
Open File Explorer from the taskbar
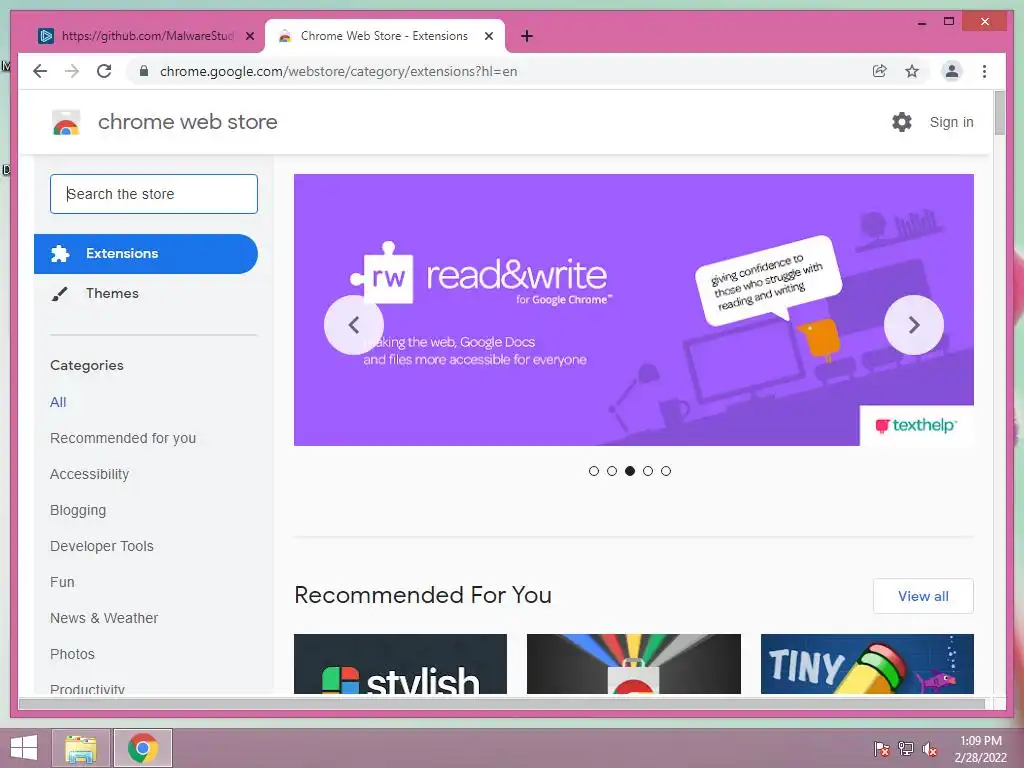[x=80, y=748]
